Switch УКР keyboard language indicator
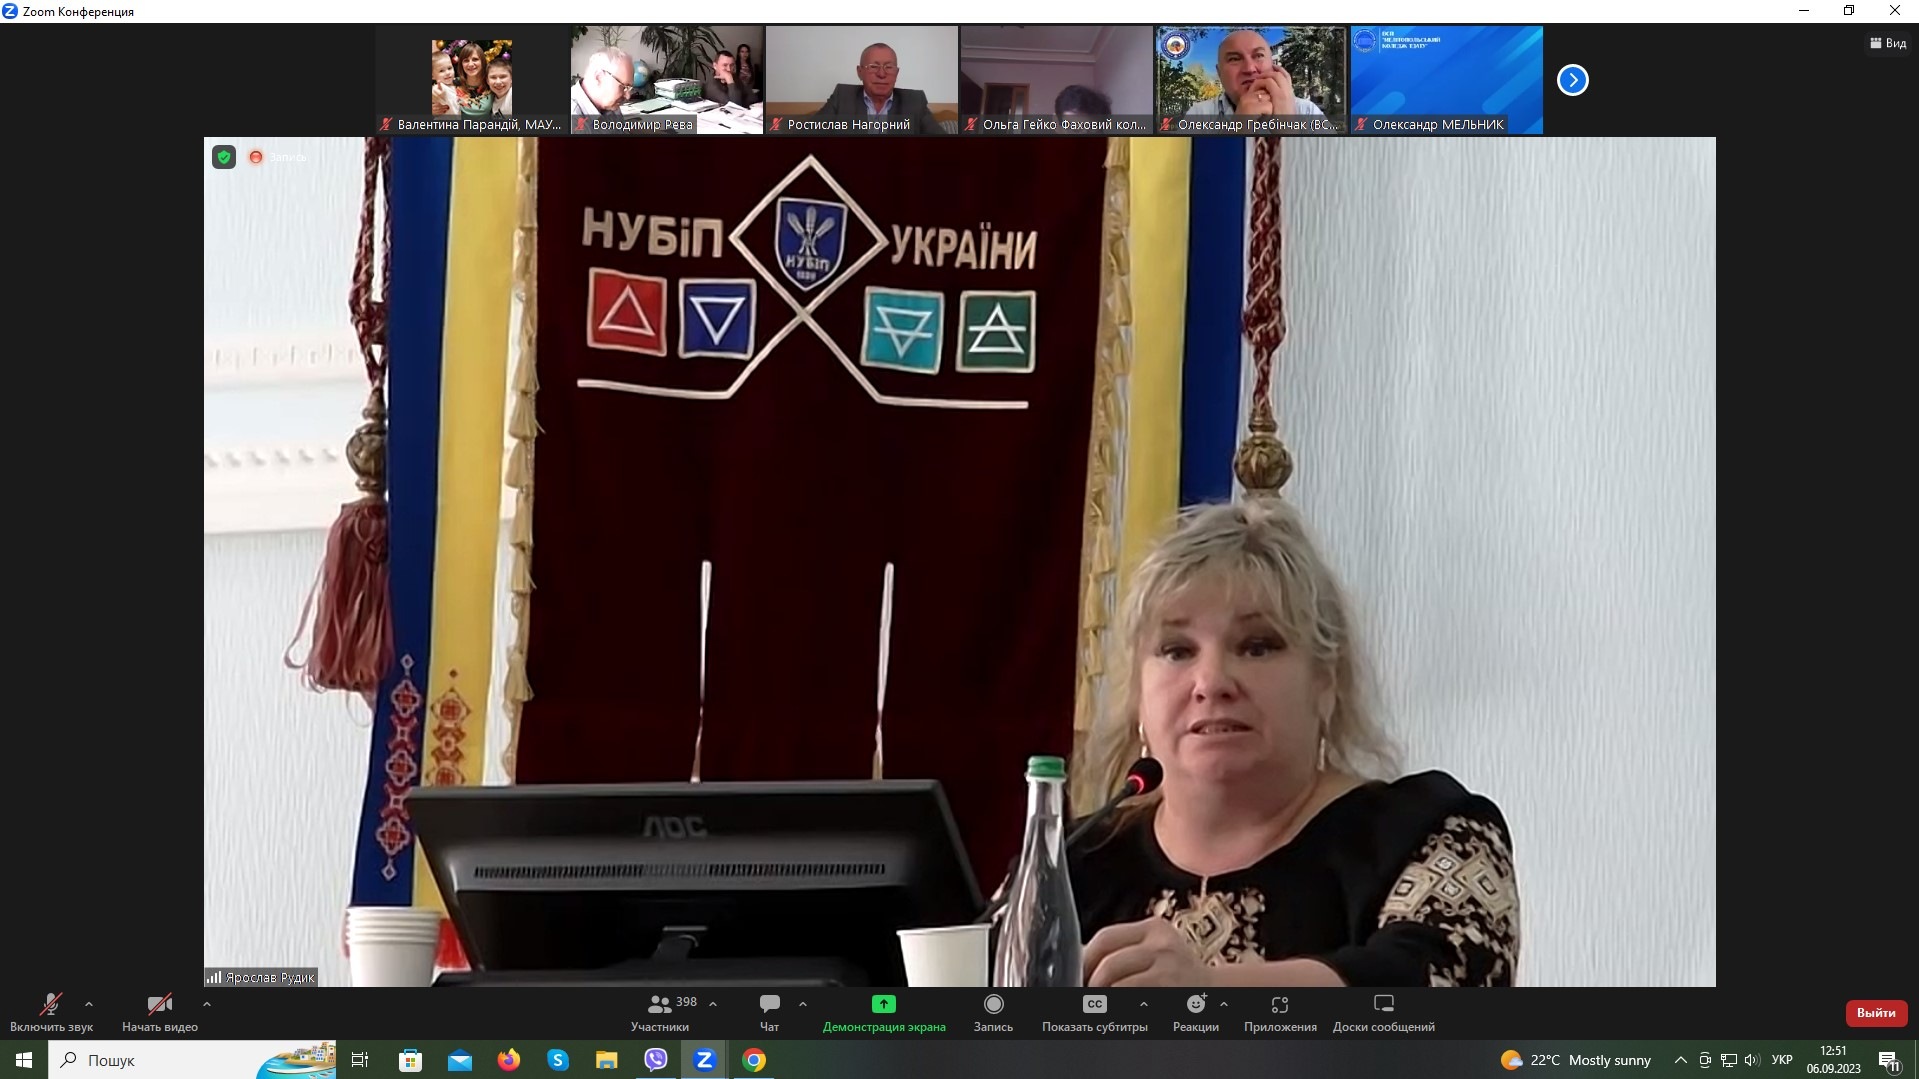 tap(1782, 1060)
